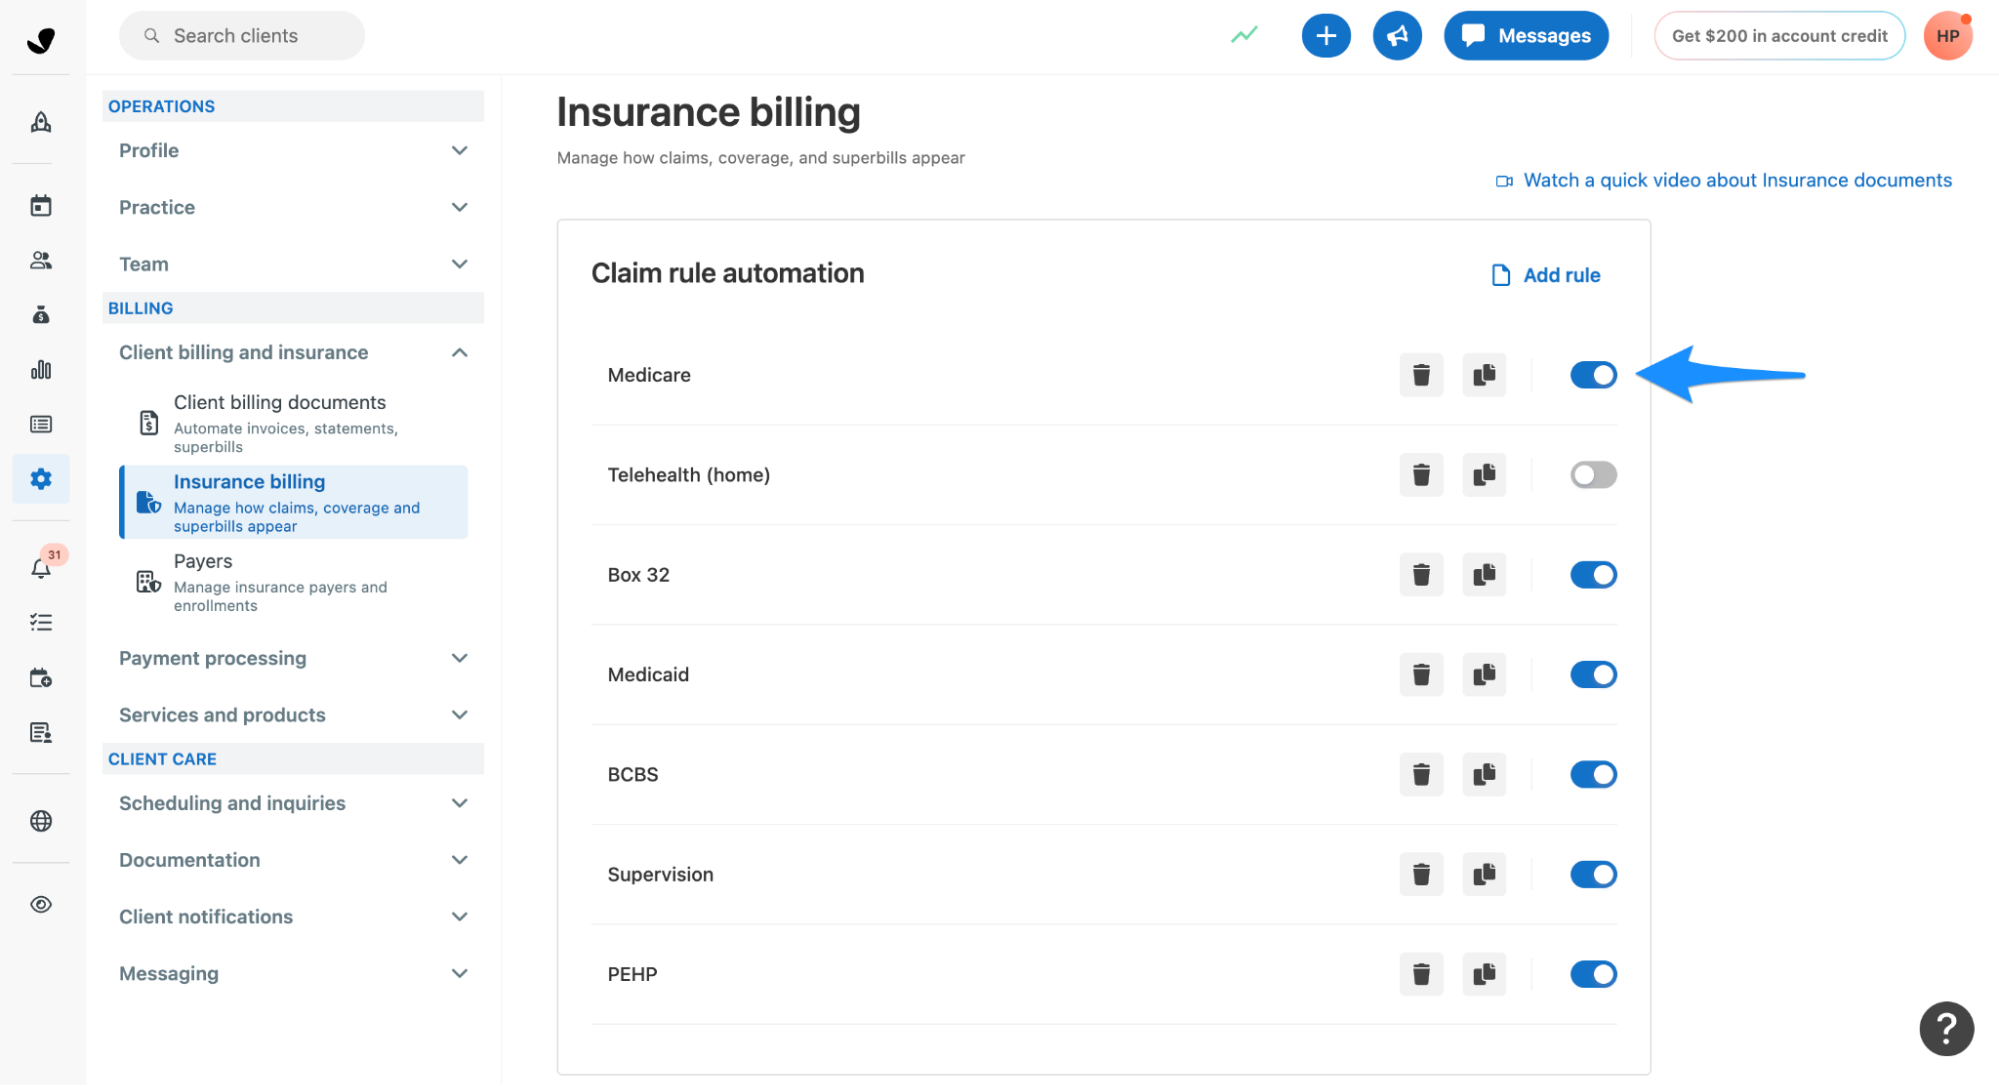The image size is (1999, 1086).
Task: Open the settings gear icon in sidebar
Action: 41,479
